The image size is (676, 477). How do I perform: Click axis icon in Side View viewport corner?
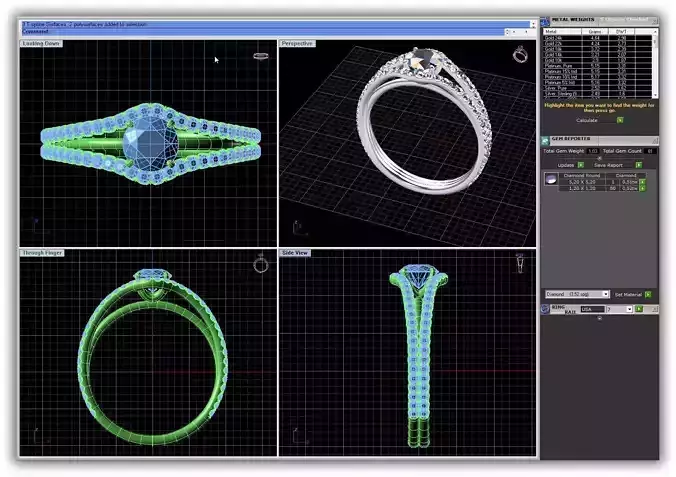click(298, 435)
